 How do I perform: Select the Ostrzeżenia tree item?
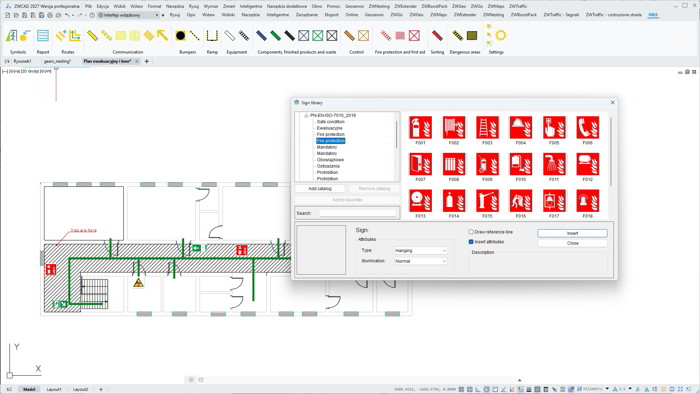(x=328, y=166)
